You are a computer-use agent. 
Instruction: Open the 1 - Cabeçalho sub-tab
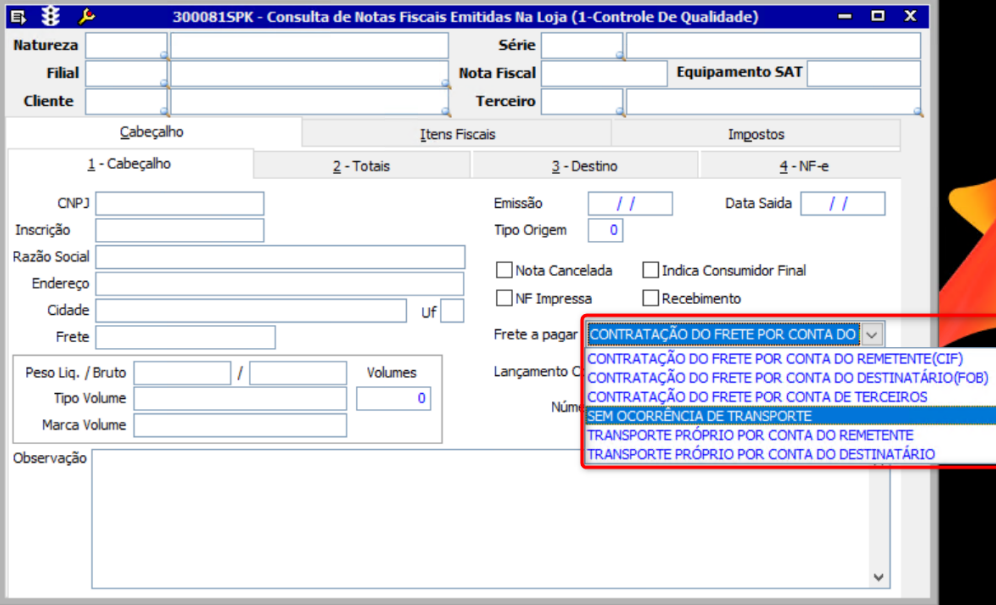[129, 163]
